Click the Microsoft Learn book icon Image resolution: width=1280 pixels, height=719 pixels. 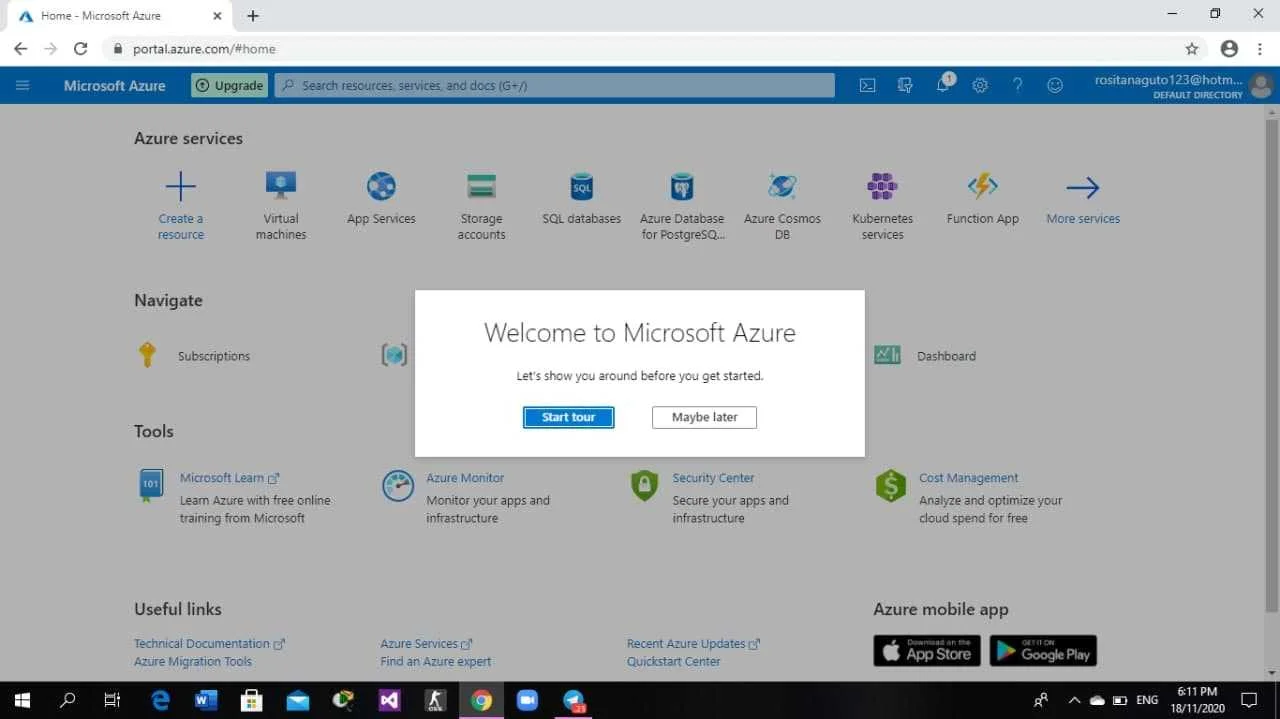pos(150,485)
